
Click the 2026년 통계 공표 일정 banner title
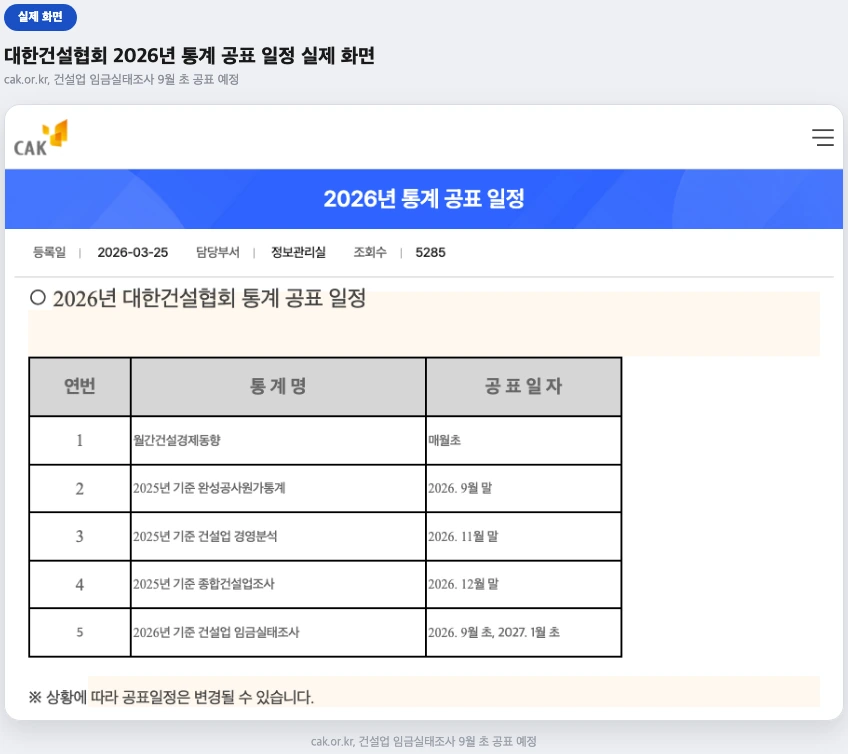pos(424,199)
